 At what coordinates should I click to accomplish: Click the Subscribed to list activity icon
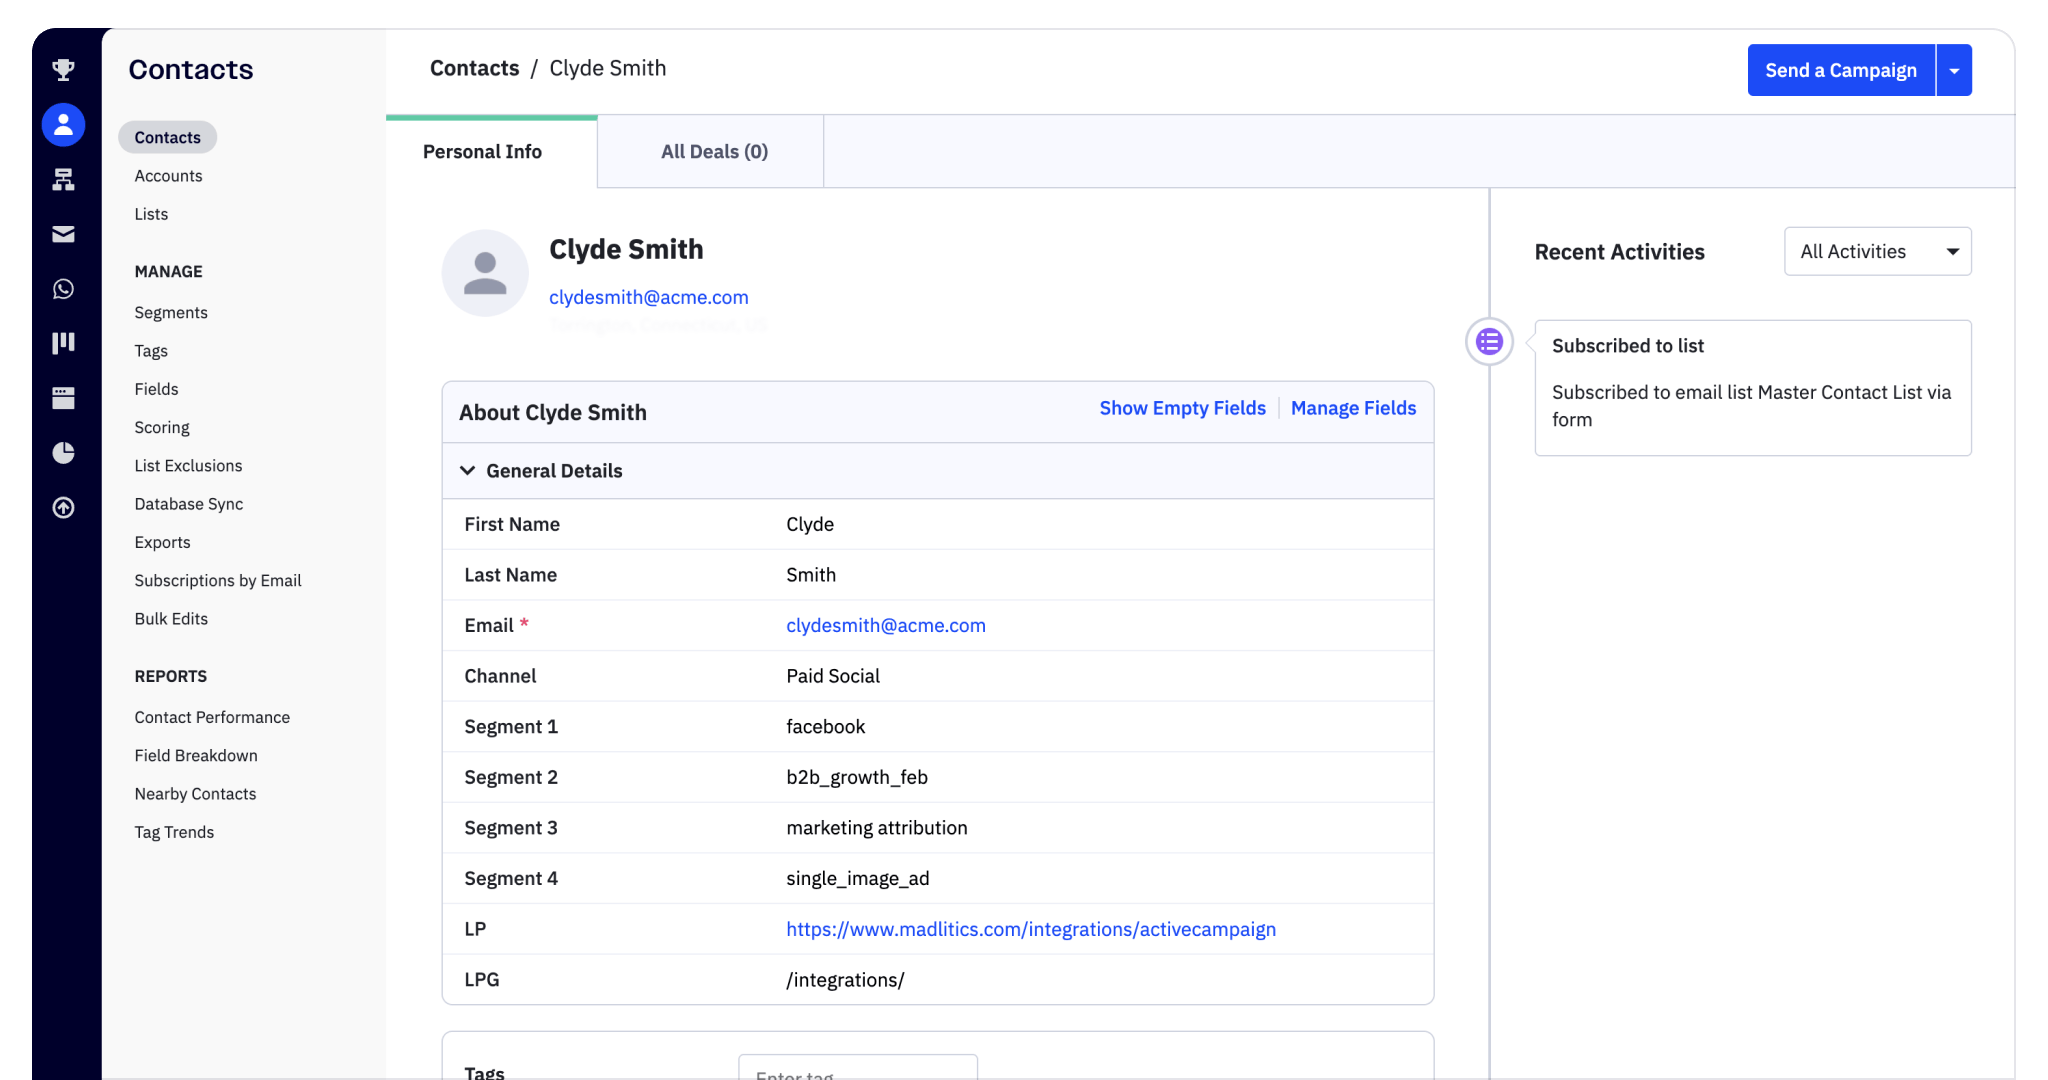click(x=1489, y=342)
